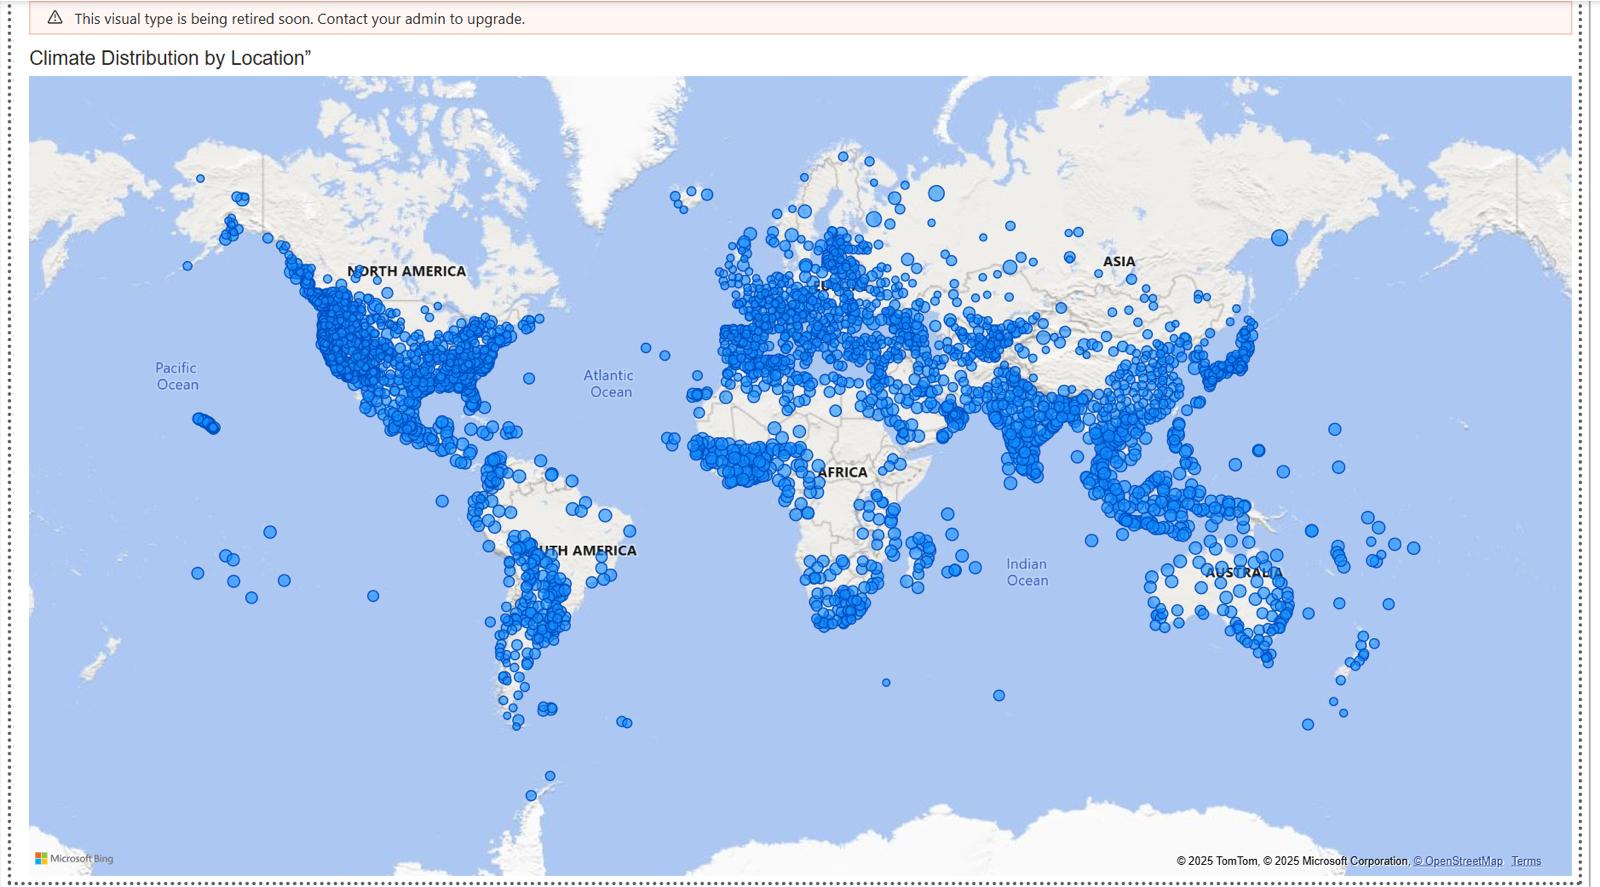Click the AFRICA map label
This screenshot has height=887, width=1600.
[842, 472]
